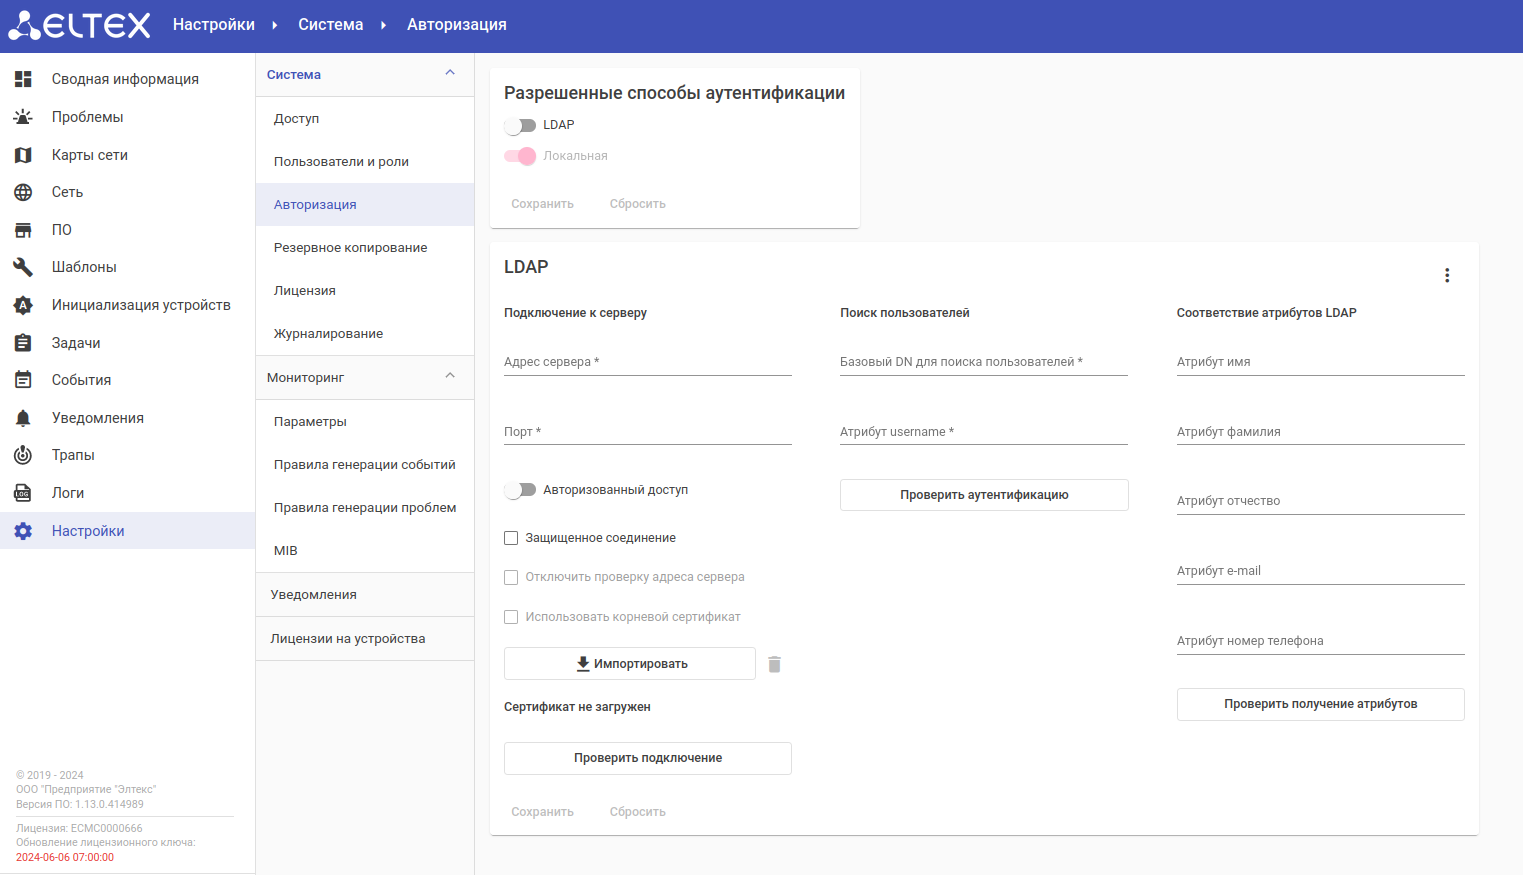Toggle Авторизованный доступ switch
The height and width of the screenshot is (875, 1523).
[x=520, y=490]
